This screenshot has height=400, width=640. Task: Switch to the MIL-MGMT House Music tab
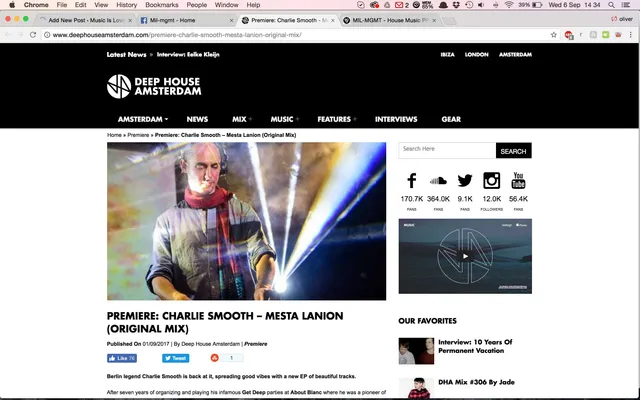click(390, 20)
